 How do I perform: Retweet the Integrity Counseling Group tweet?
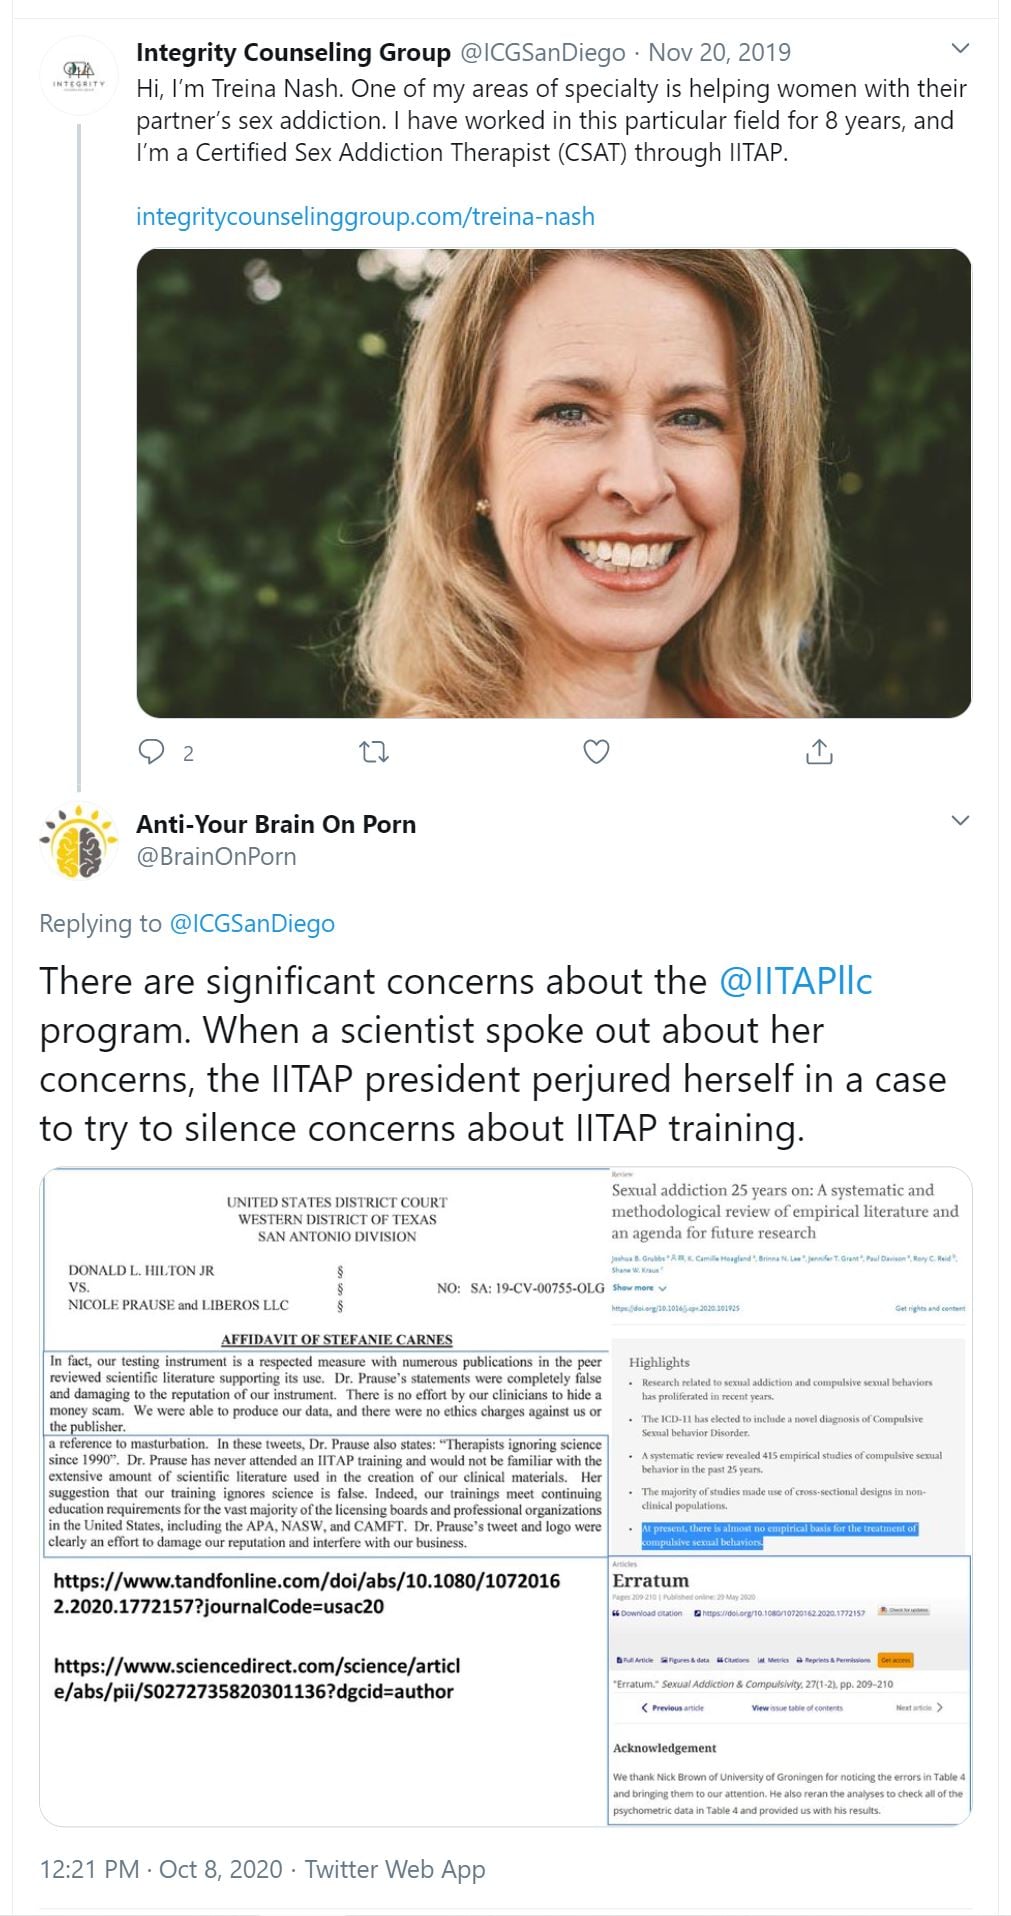[374, 752]
